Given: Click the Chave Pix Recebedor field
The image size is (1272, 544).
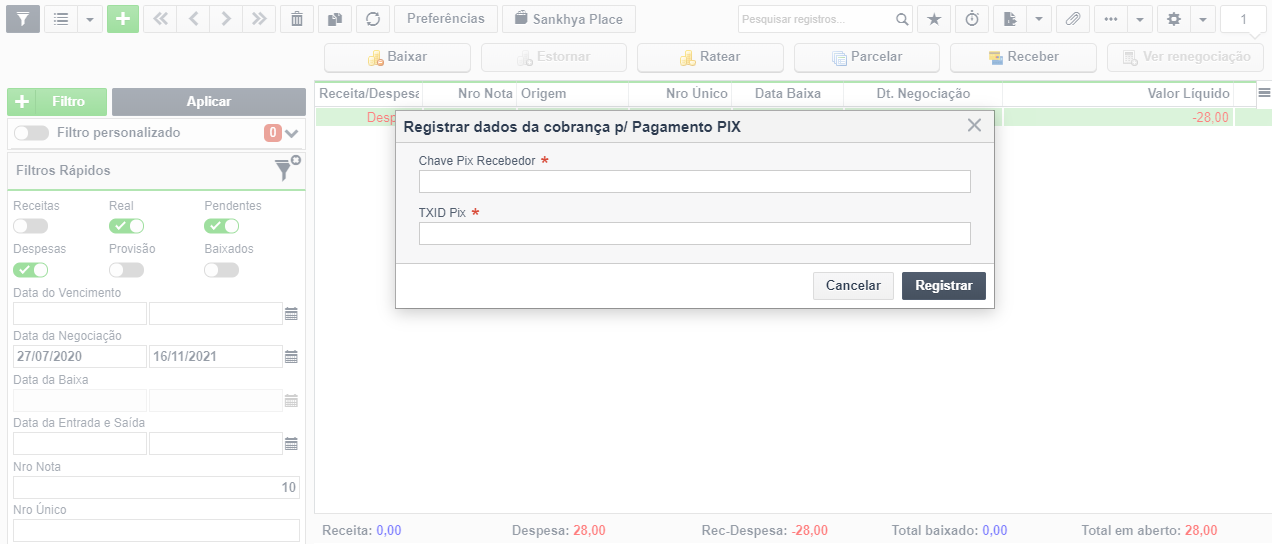Looking at the screenshot, I should [x=695, y=181].
